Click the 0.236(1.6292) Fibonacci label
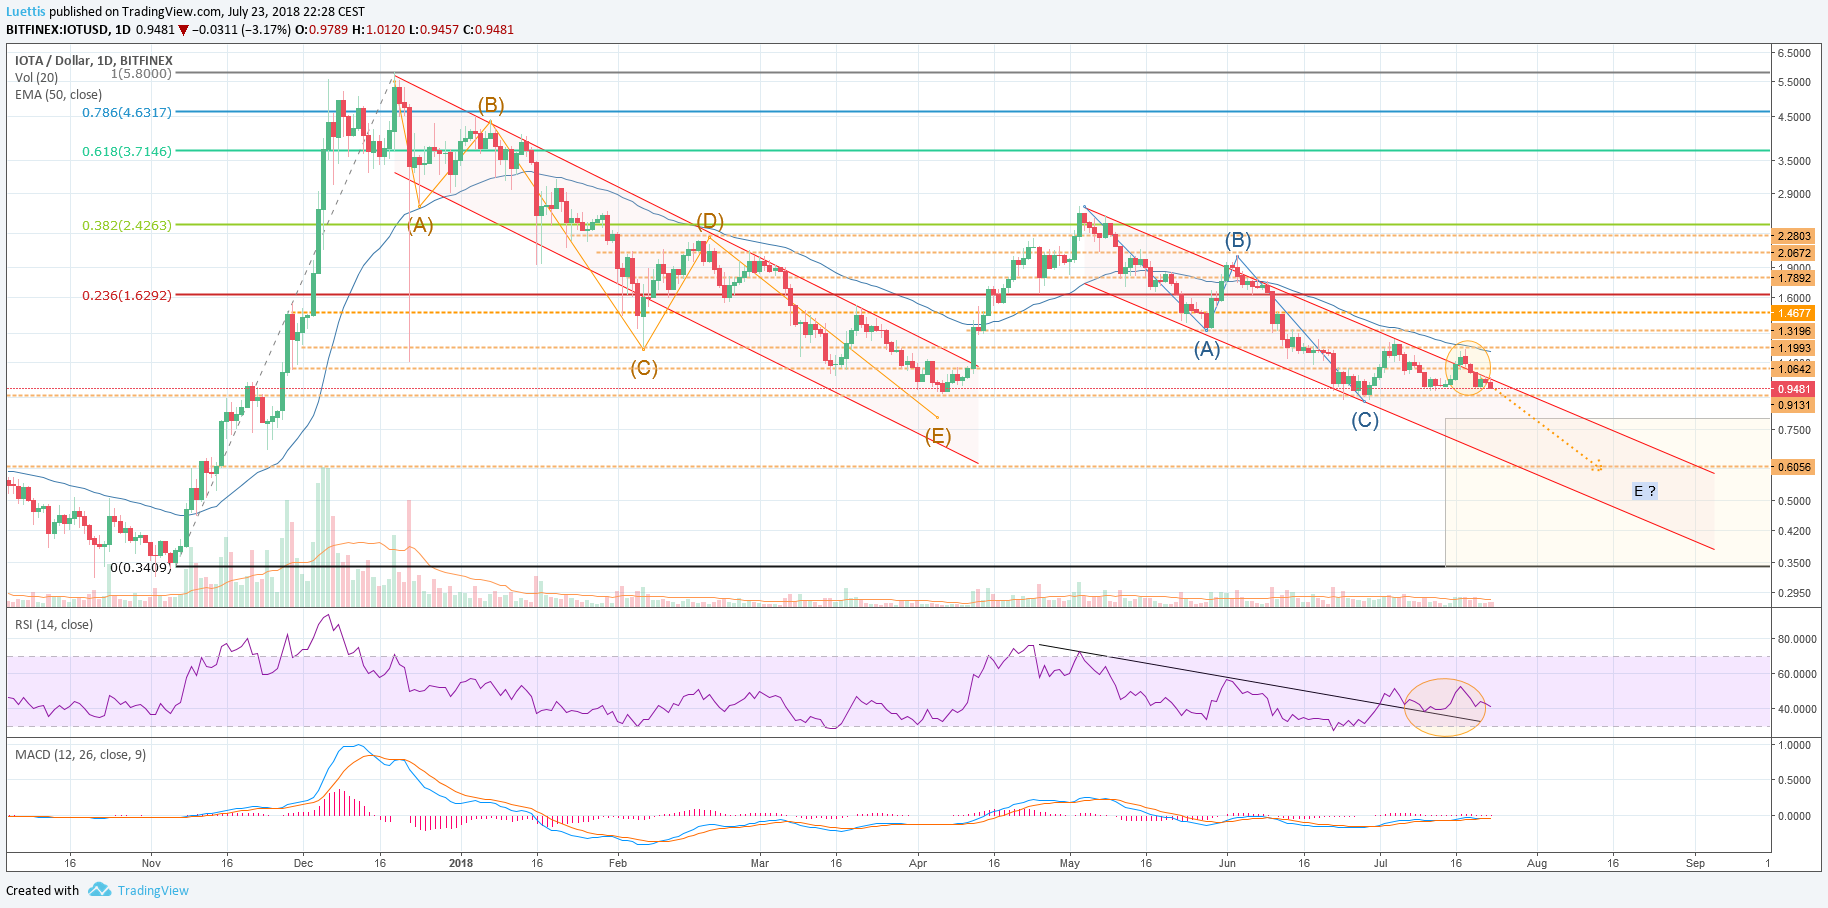The width and height of the screenshot is (1828, 908). 127,295
